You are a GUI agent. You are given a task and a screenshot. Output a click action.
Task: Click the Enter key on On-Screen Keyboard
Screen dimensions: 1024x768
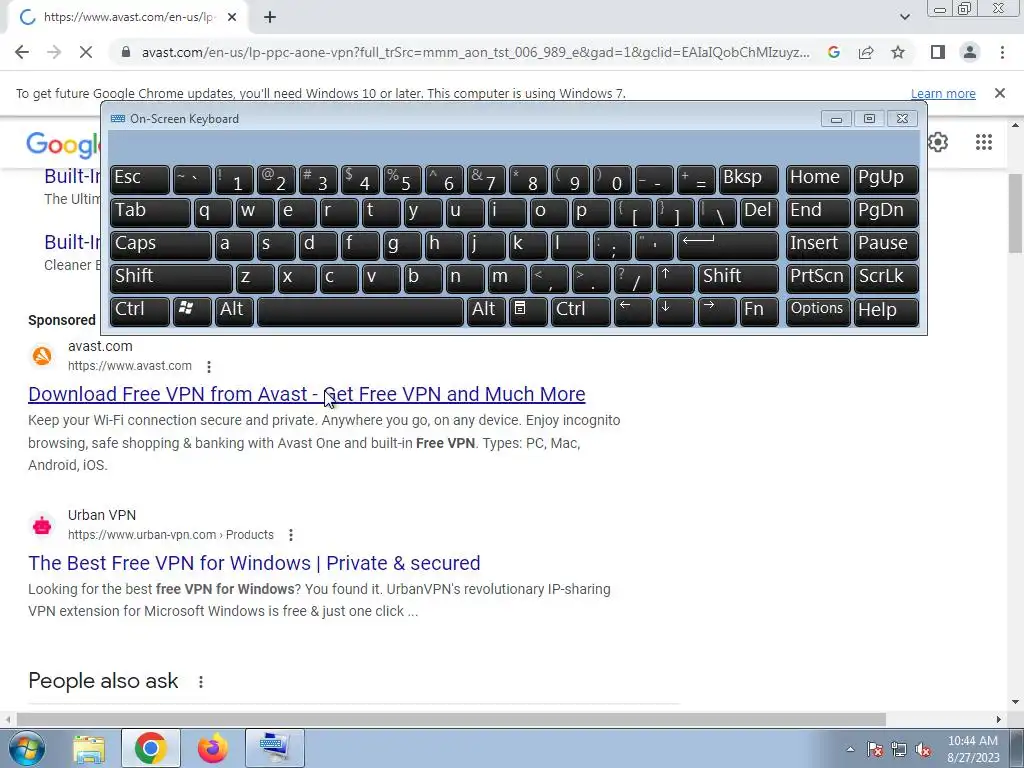click(x=728, y=245)
